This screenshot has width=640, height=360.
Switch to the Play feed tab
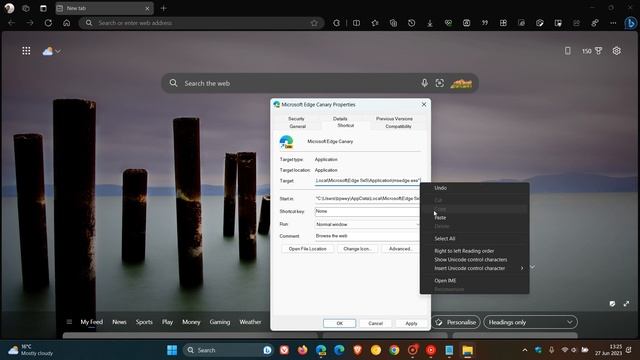pos(167,322)
